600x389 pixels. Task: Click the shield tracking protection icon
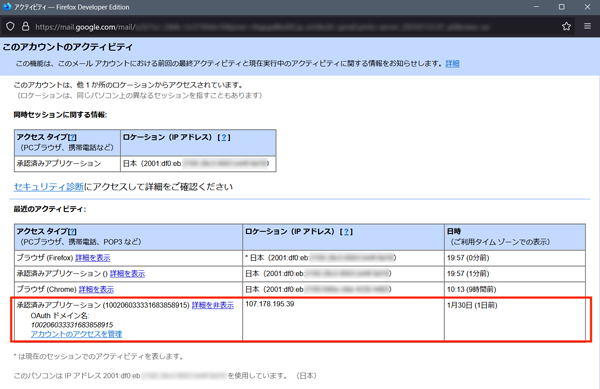[x=10, y=26]
